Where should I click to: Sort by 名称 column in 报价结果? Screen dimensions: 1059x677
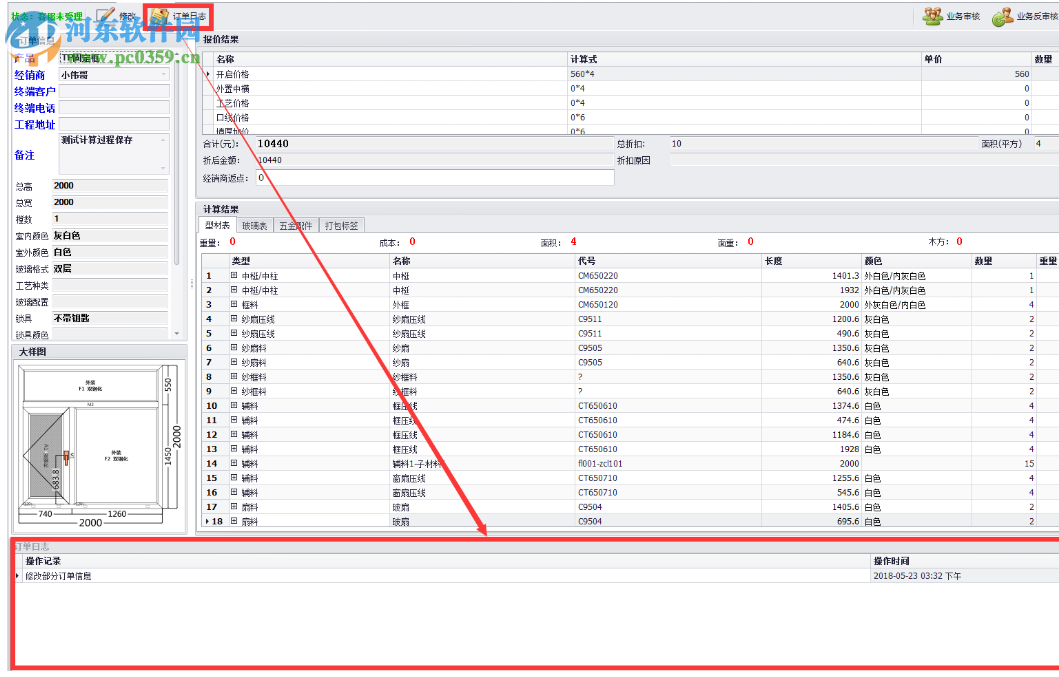click(390, 59)
